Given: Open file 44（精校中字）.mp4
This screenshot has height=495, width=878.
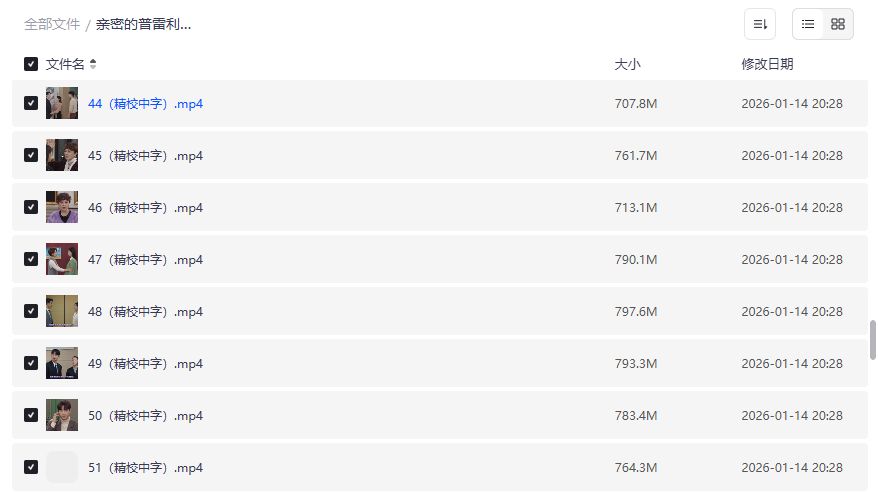Looking at the screenshot, I should click(145, 104).
